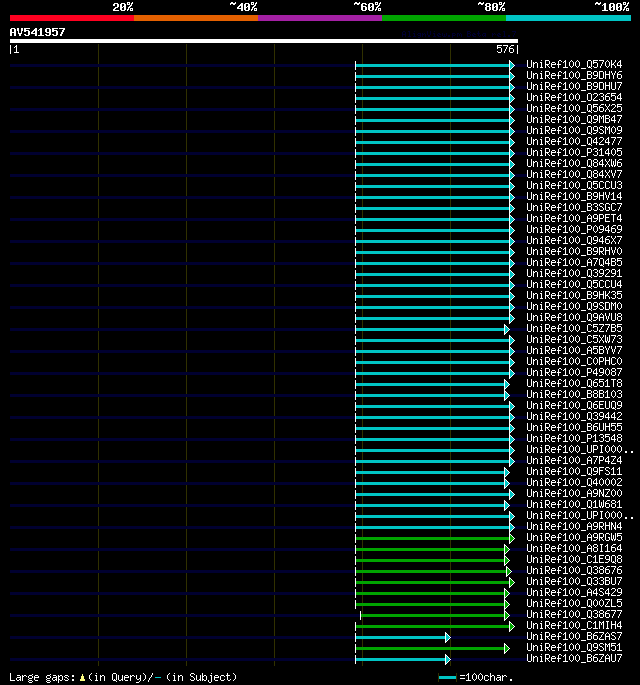Screen dimensions: 640x685
Task: Select the UniRef100_B9HV14 label
Action: pyautogui.click(x=574, y=196)
